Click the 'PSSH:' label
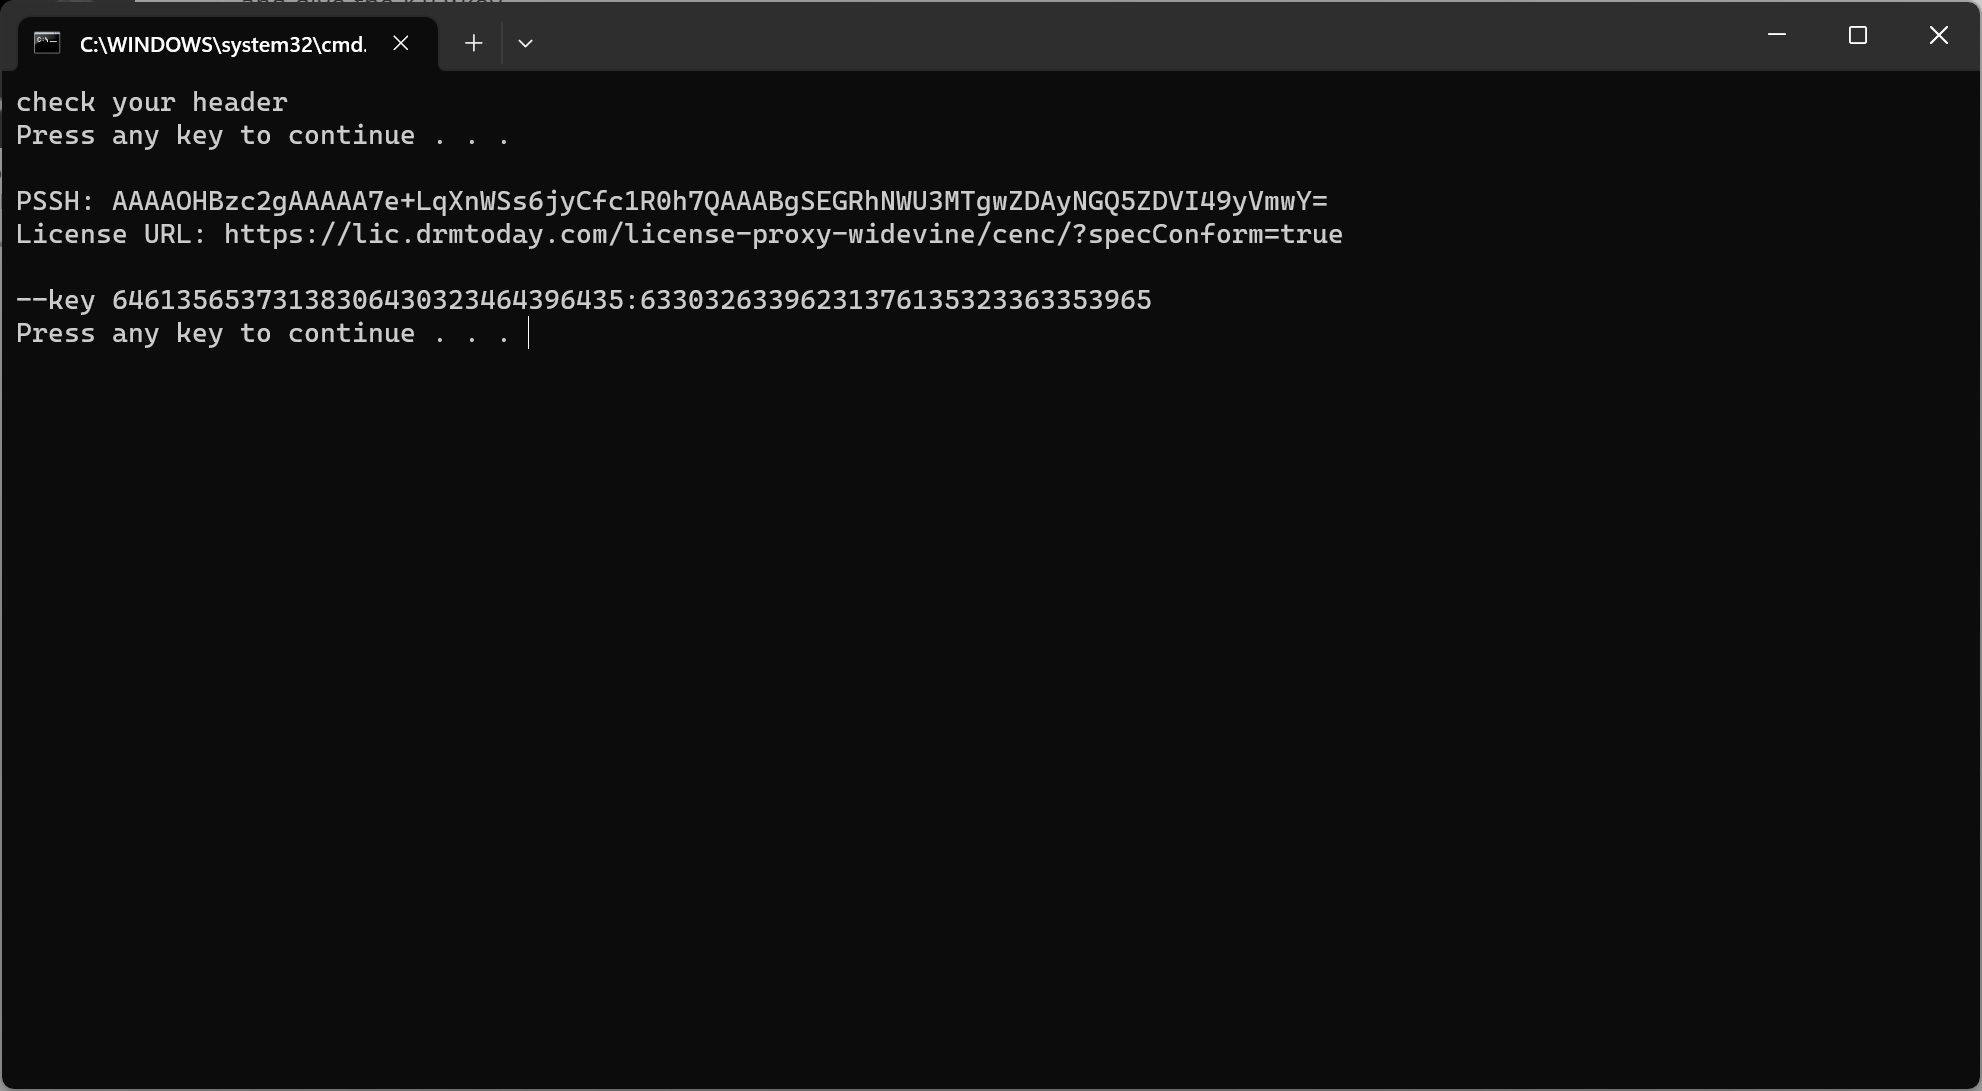This screenshot has width=1982, height=1091. pos(56,201)
